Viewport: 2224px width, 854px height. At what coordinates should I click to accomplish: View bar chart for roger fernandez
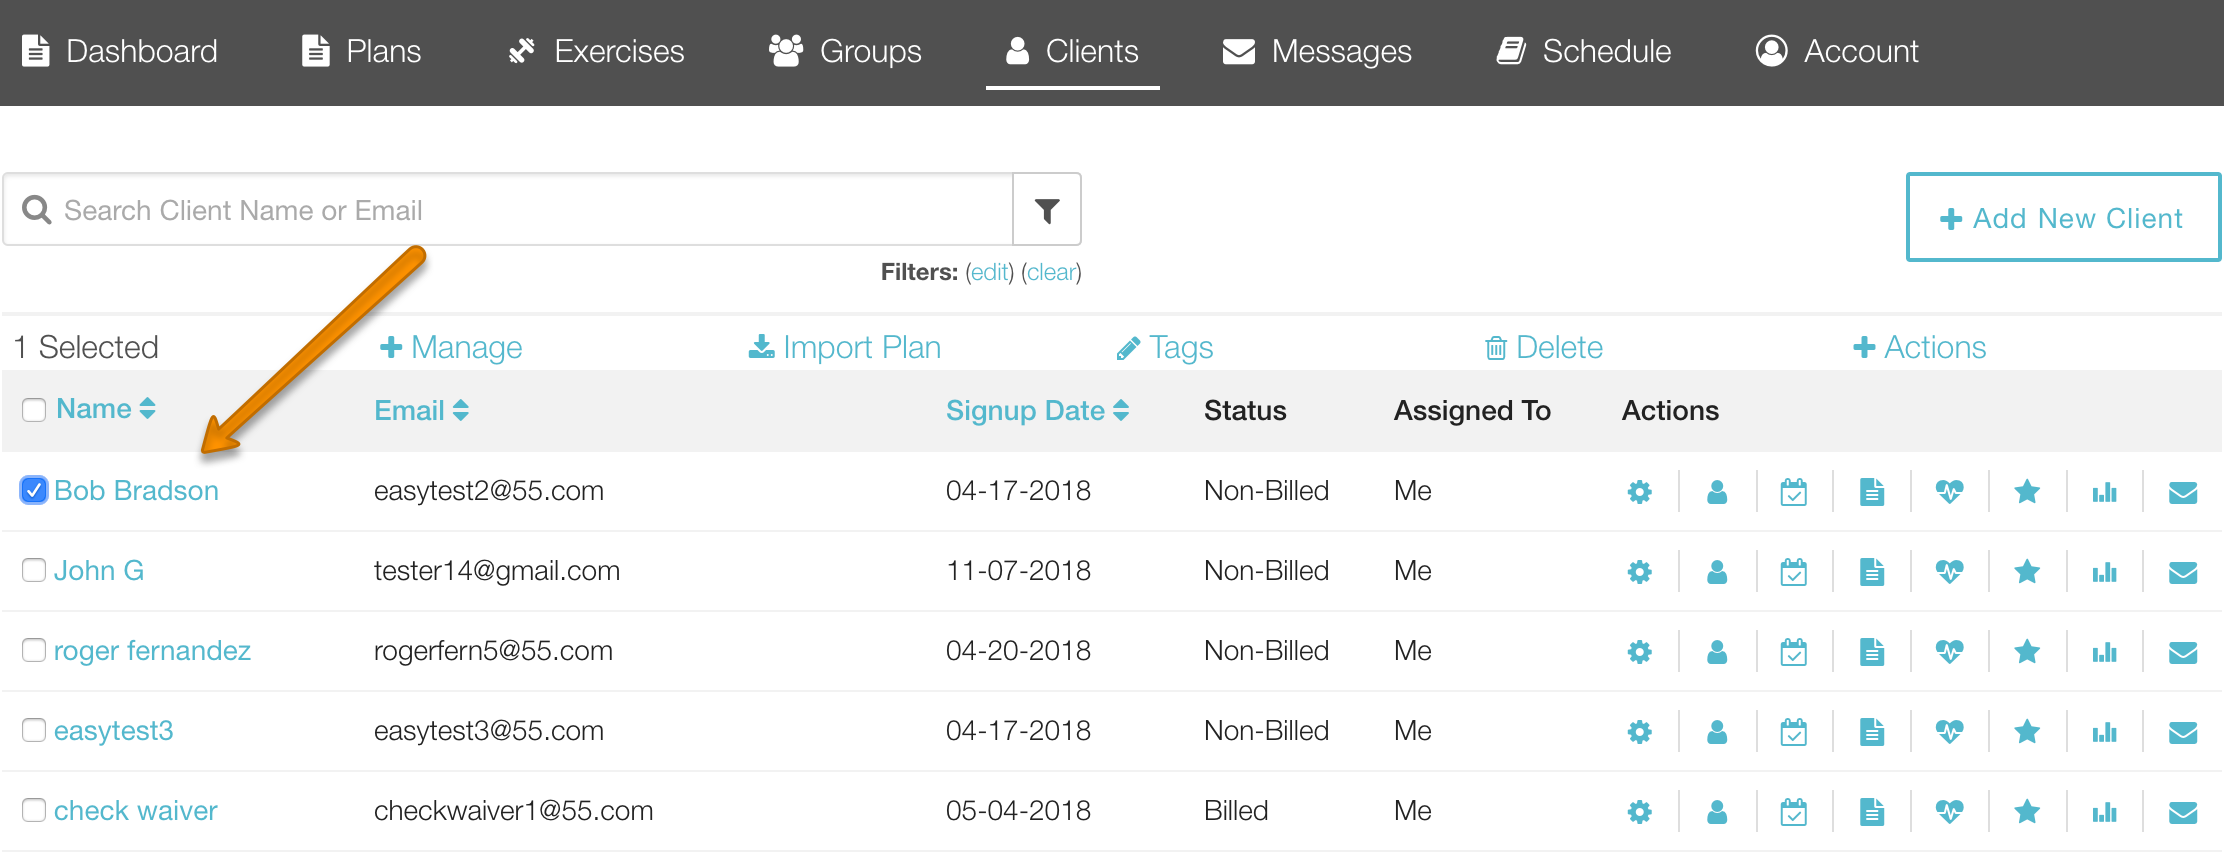(2105, 651)
